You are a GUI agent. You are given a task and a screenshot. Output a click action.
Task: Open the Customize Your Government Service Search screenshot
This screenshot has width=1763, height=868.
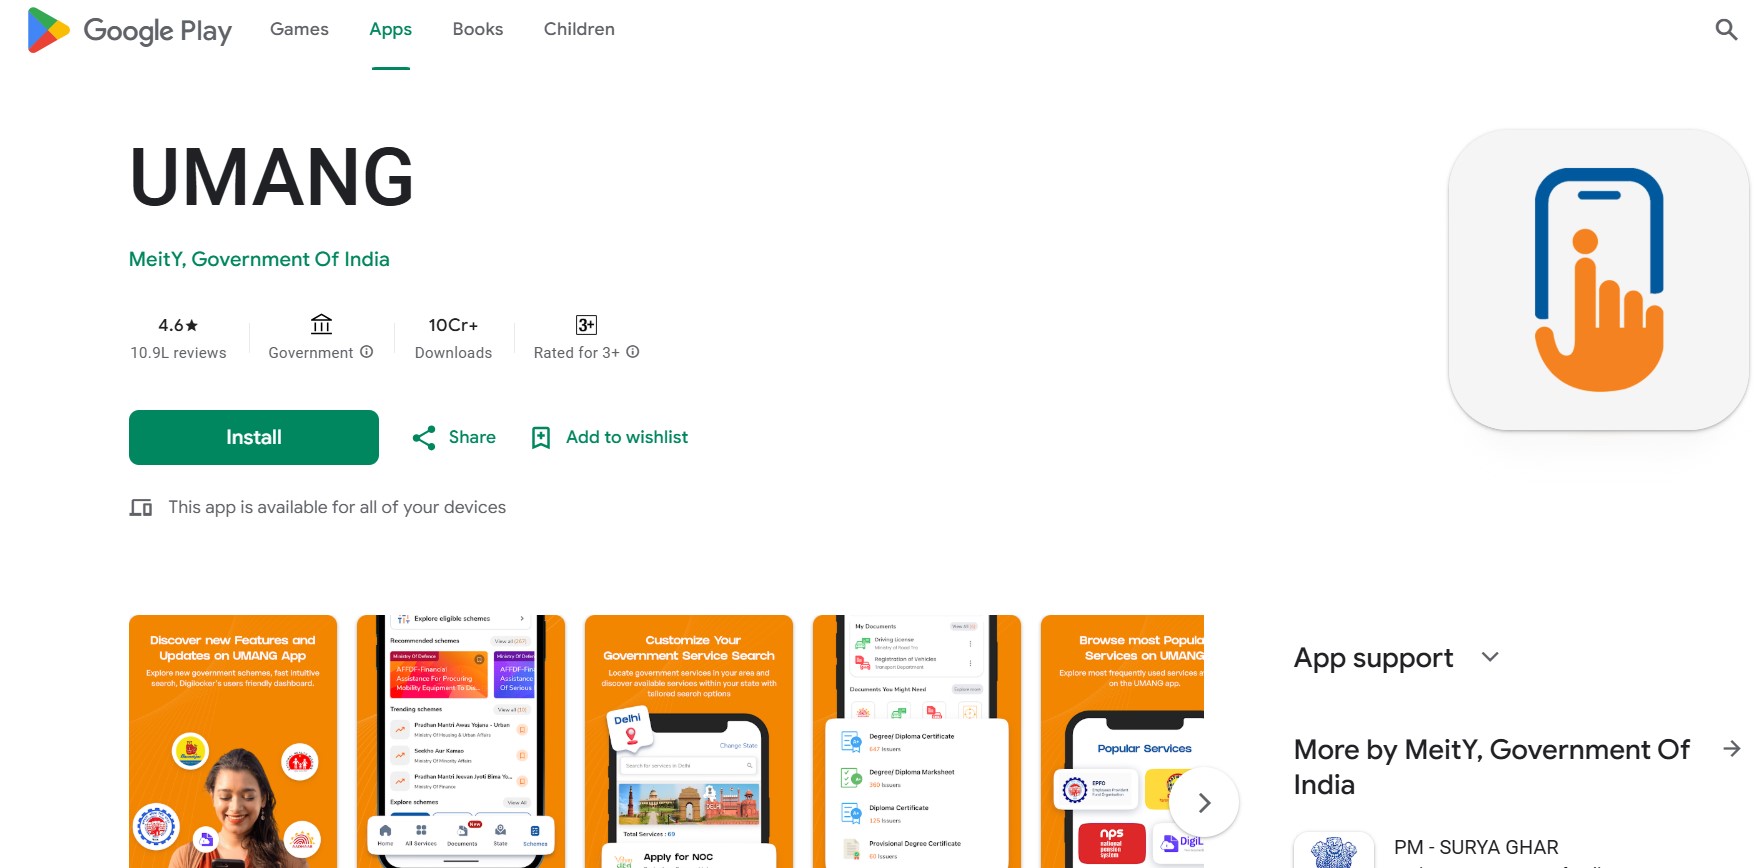click(689, 741)
